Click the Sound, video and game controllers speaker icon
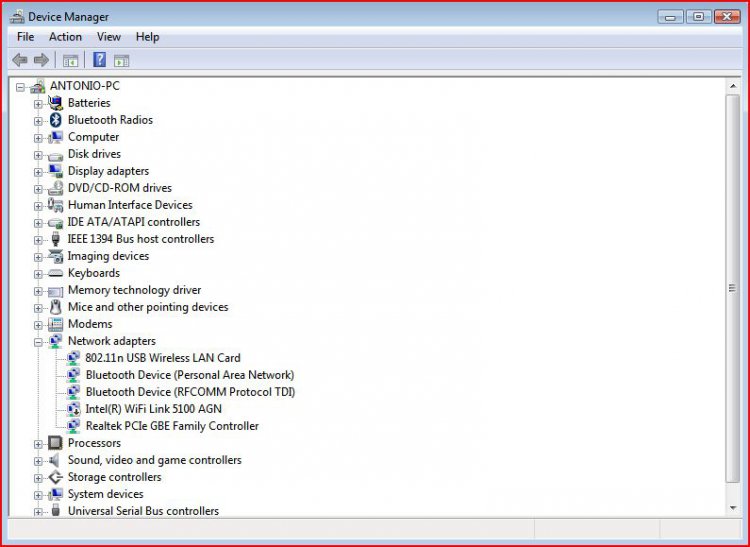750x547 pixels. pyautogui.click(x=55, y=460)
